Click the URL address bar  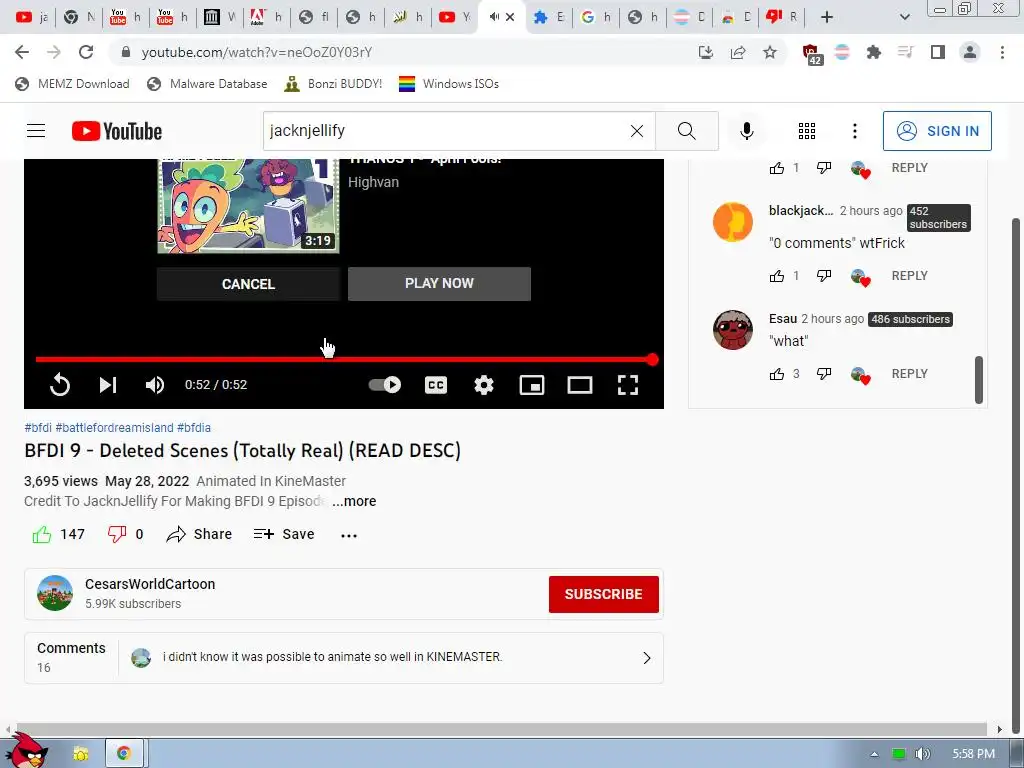405,52
